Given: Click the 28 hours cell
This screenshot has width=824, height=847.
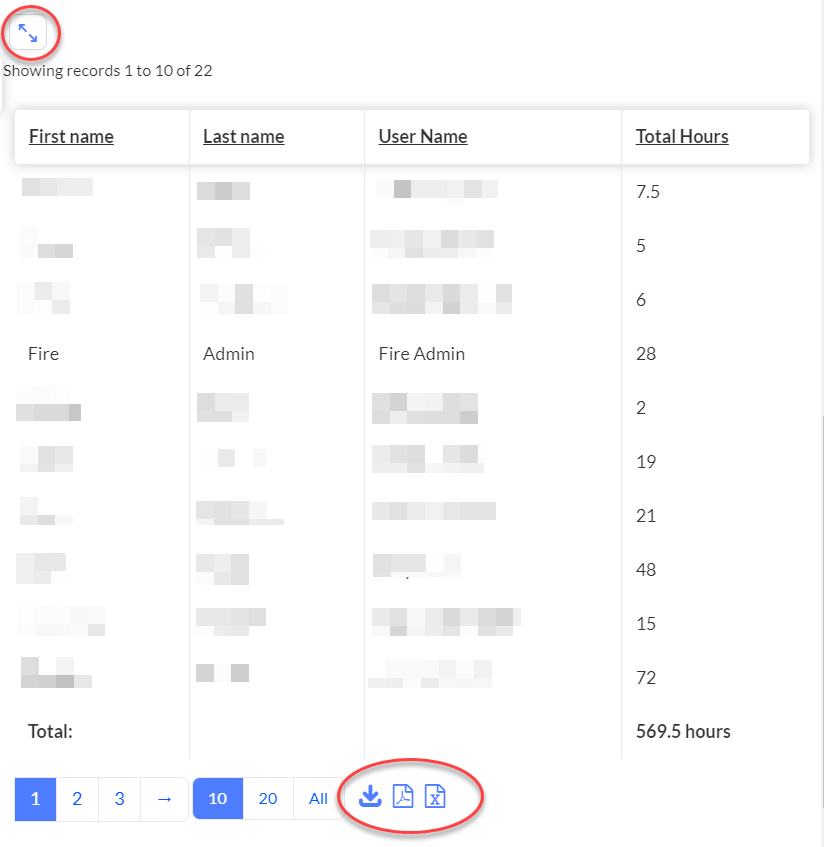Looking at the screenshot, I should coord(646,354).
